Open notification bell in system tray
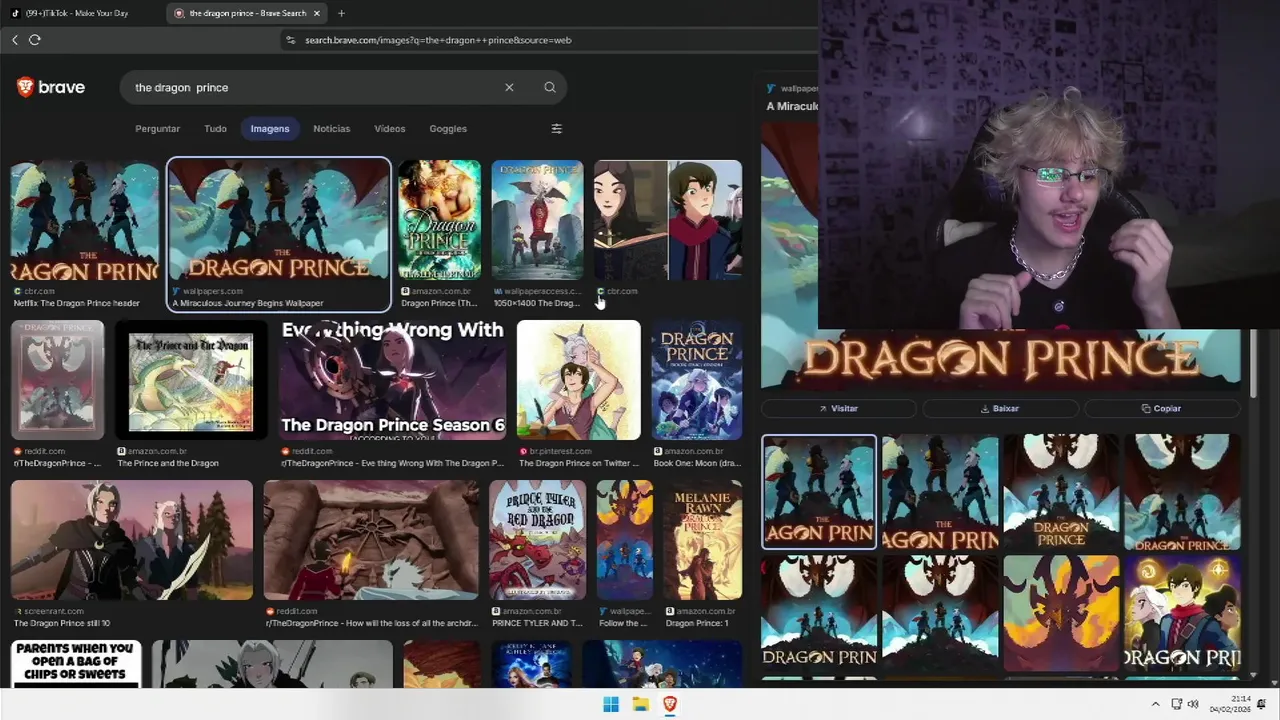The width and height of the screenshot is (1280, 720). pyautogui.click(x=1262, y=704)
